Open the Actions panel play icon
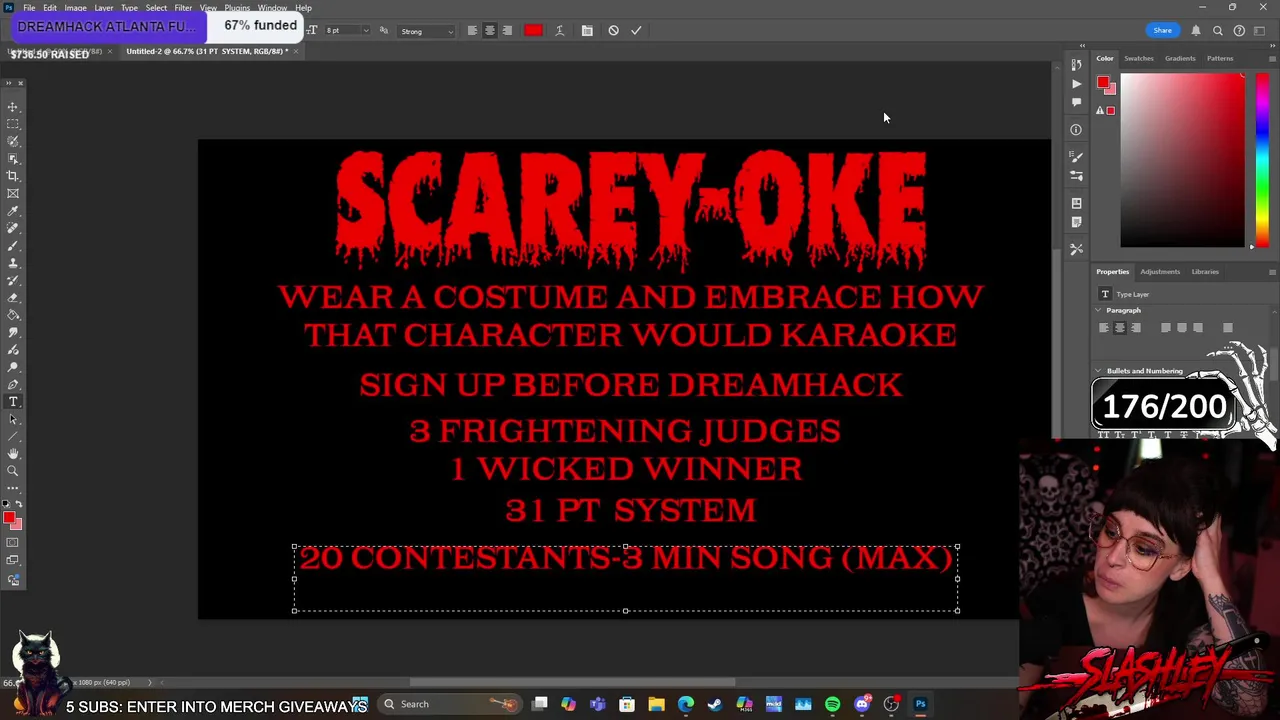This screenshot has width=1280, height=720. [1076, 84]
